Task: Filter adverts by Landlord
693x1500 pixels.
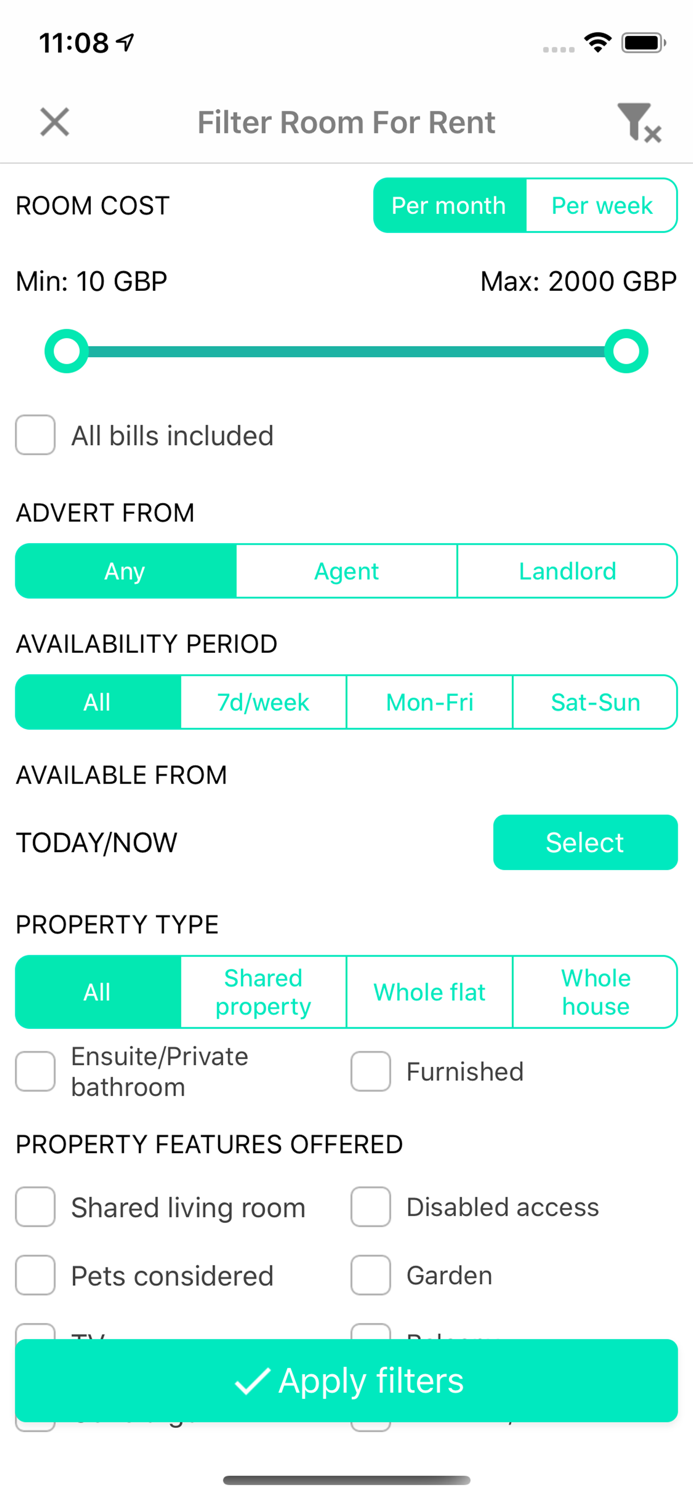Action: 567,571
